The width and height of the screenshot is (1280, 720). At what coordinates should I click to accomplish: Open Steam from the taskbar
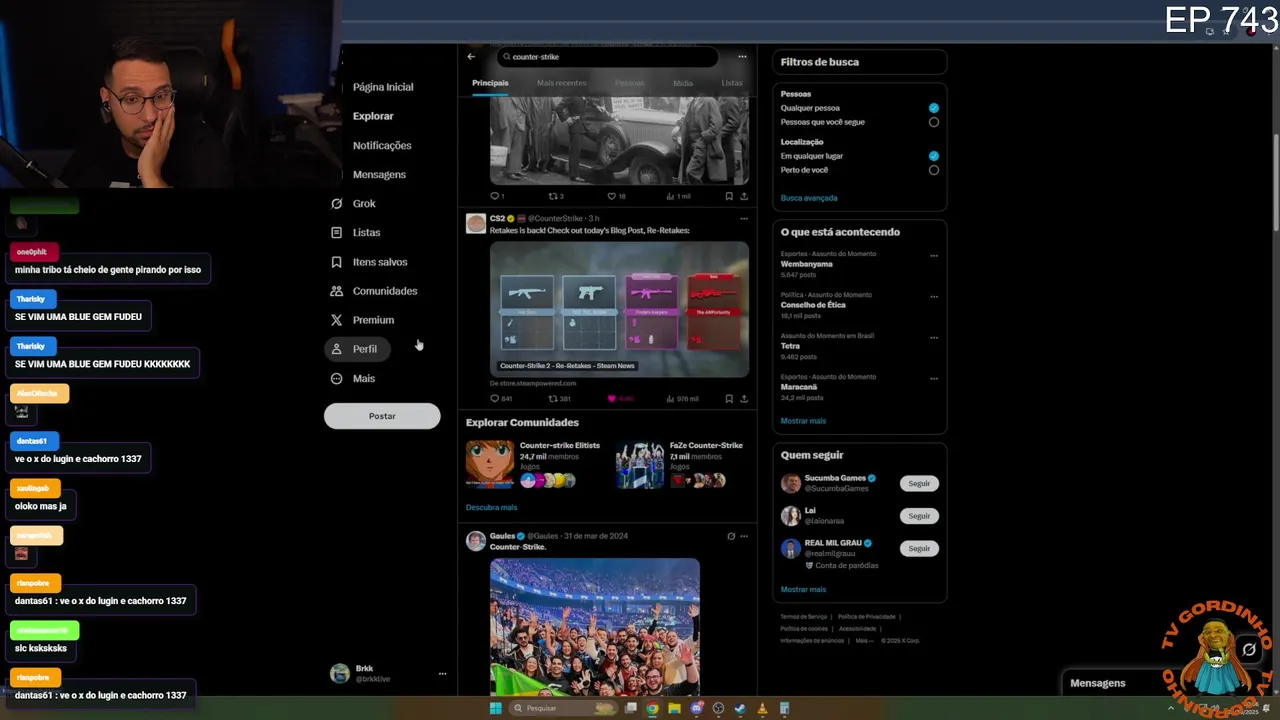click(x=740, y=709)
